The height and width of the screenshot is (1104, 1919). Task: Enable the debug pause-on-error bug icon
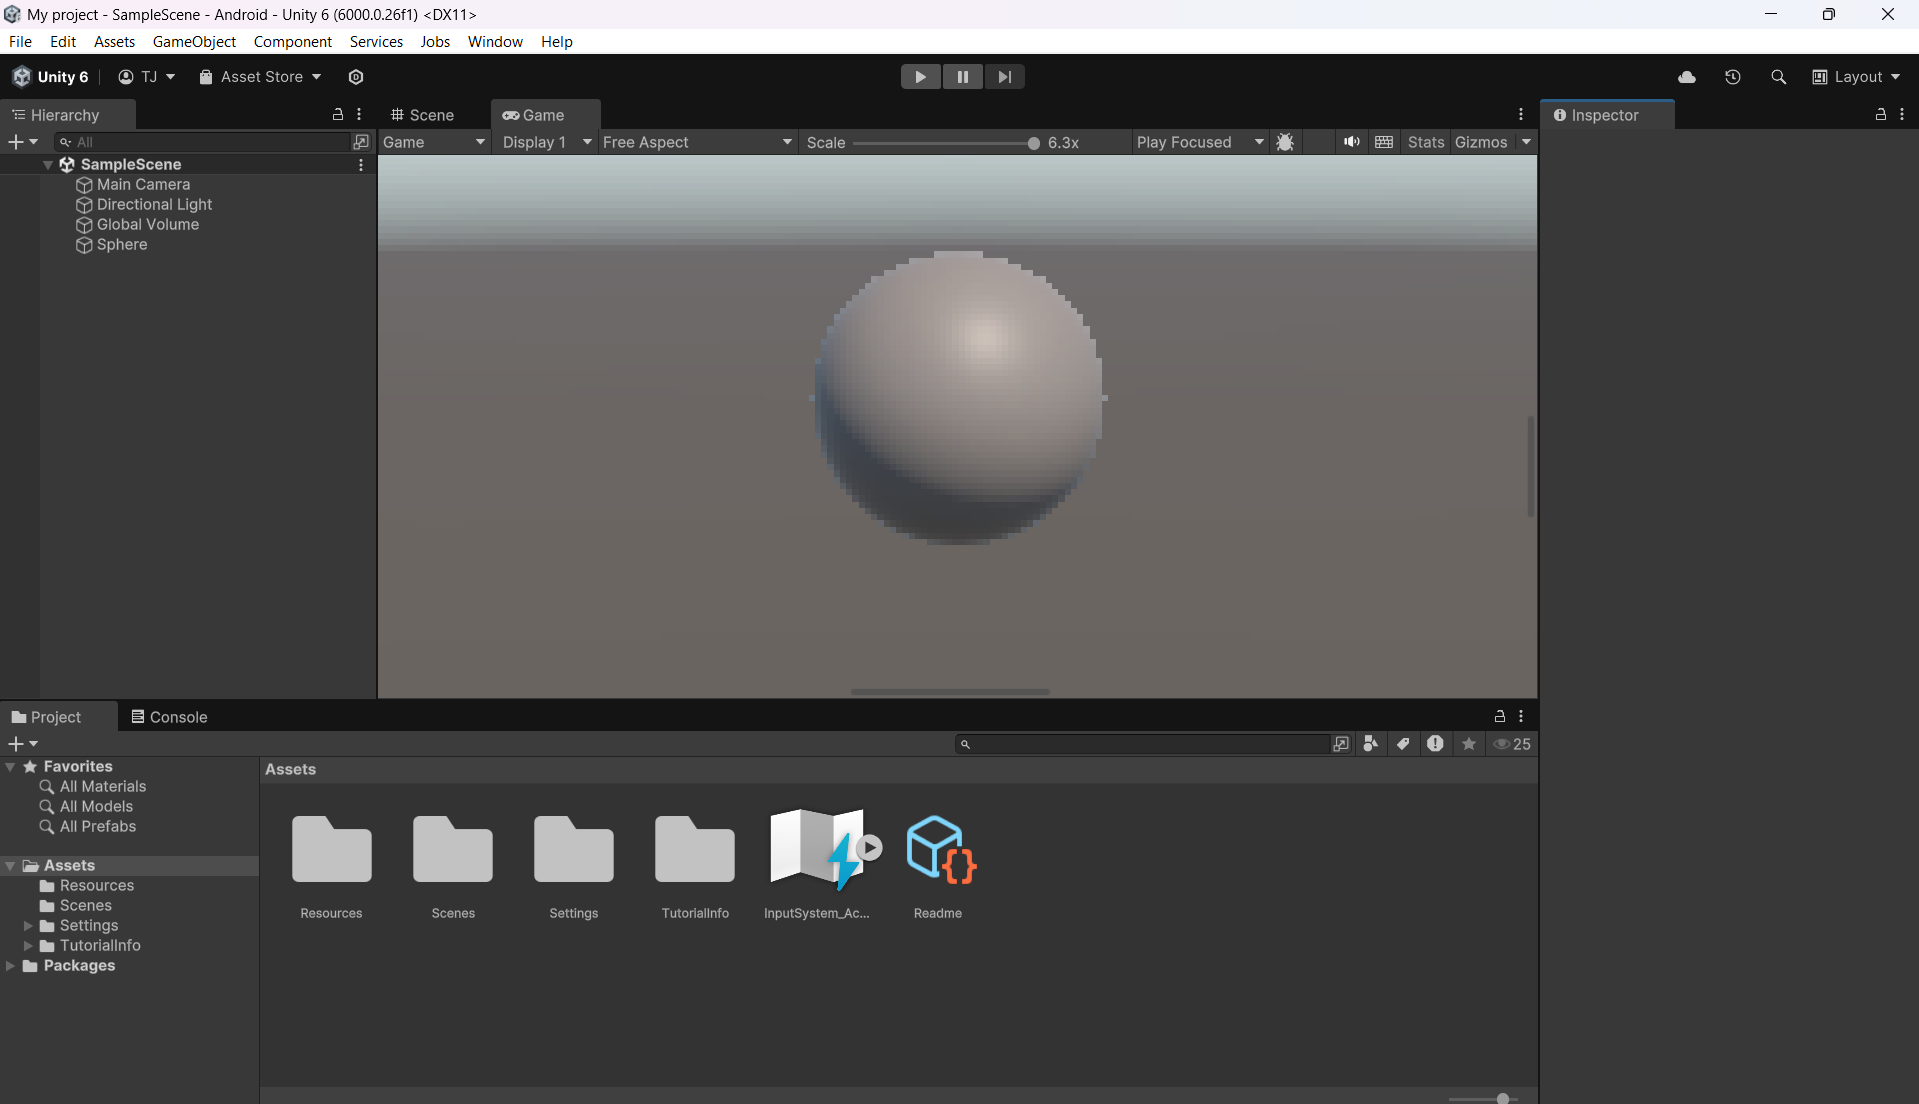click(x=1286, y=142)
